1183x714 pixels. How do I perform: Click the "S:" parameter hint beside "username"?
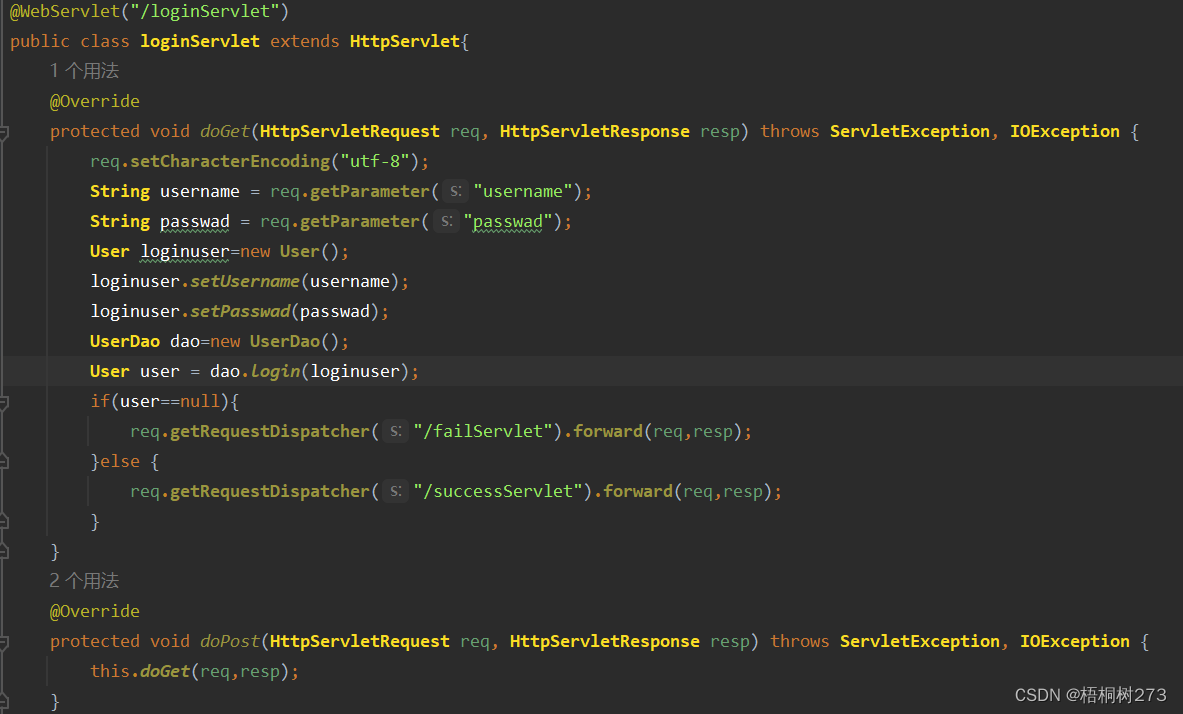(x=455, y=190)
